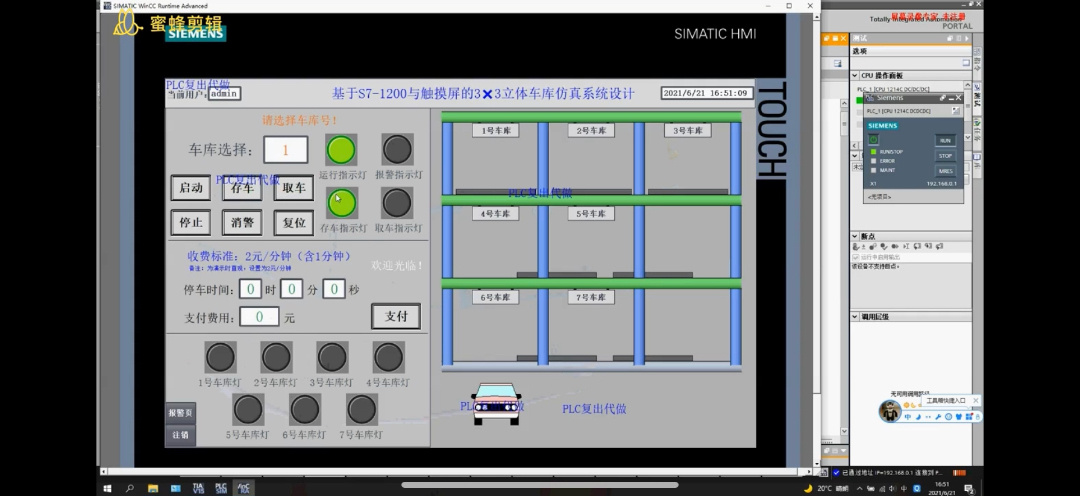Open the 指令 instructions side tab

point(977,61)
